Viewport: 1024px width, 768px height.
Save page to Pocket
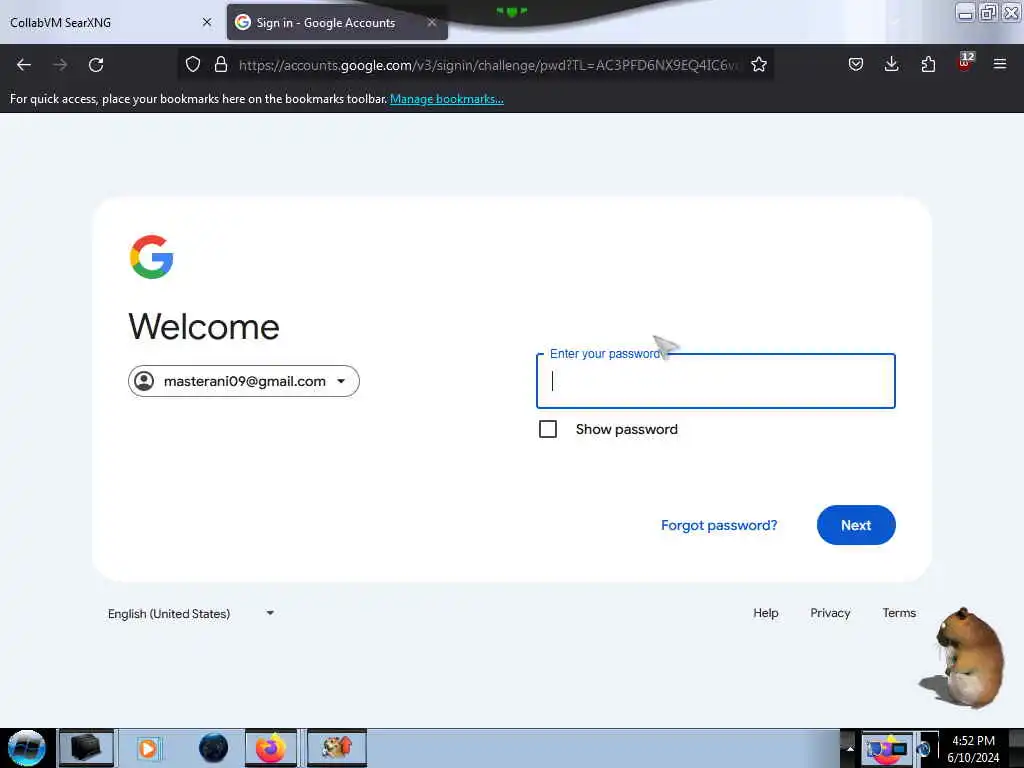856,64
